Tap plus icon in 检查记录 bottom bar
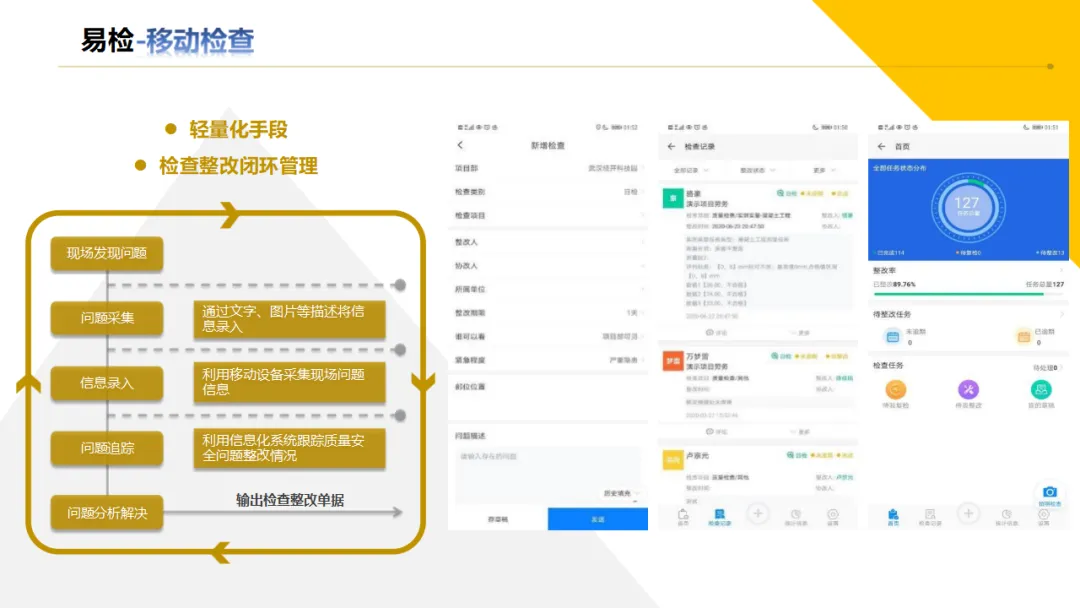Viewport: 1080px width, 608px height. point(758,514)
